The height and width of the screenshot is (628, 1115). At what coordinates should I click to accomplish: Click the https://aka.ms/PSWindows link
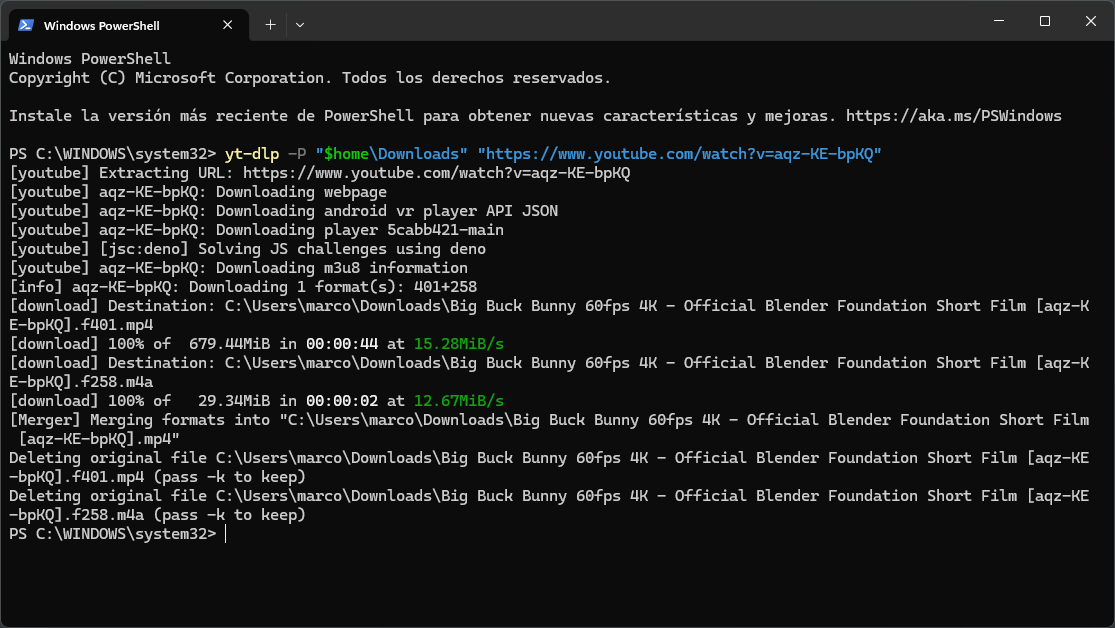(x=954, y=116)
